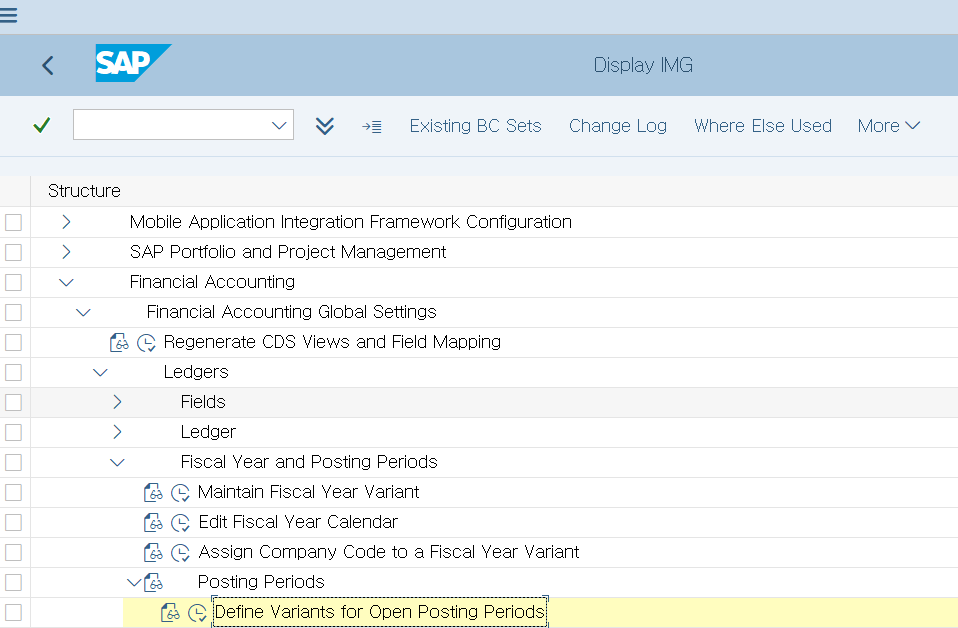This screenshot has height=628, width=958.
Task: Select Define Variants for Open Posting Periods
Action: (x=379, y=612)
